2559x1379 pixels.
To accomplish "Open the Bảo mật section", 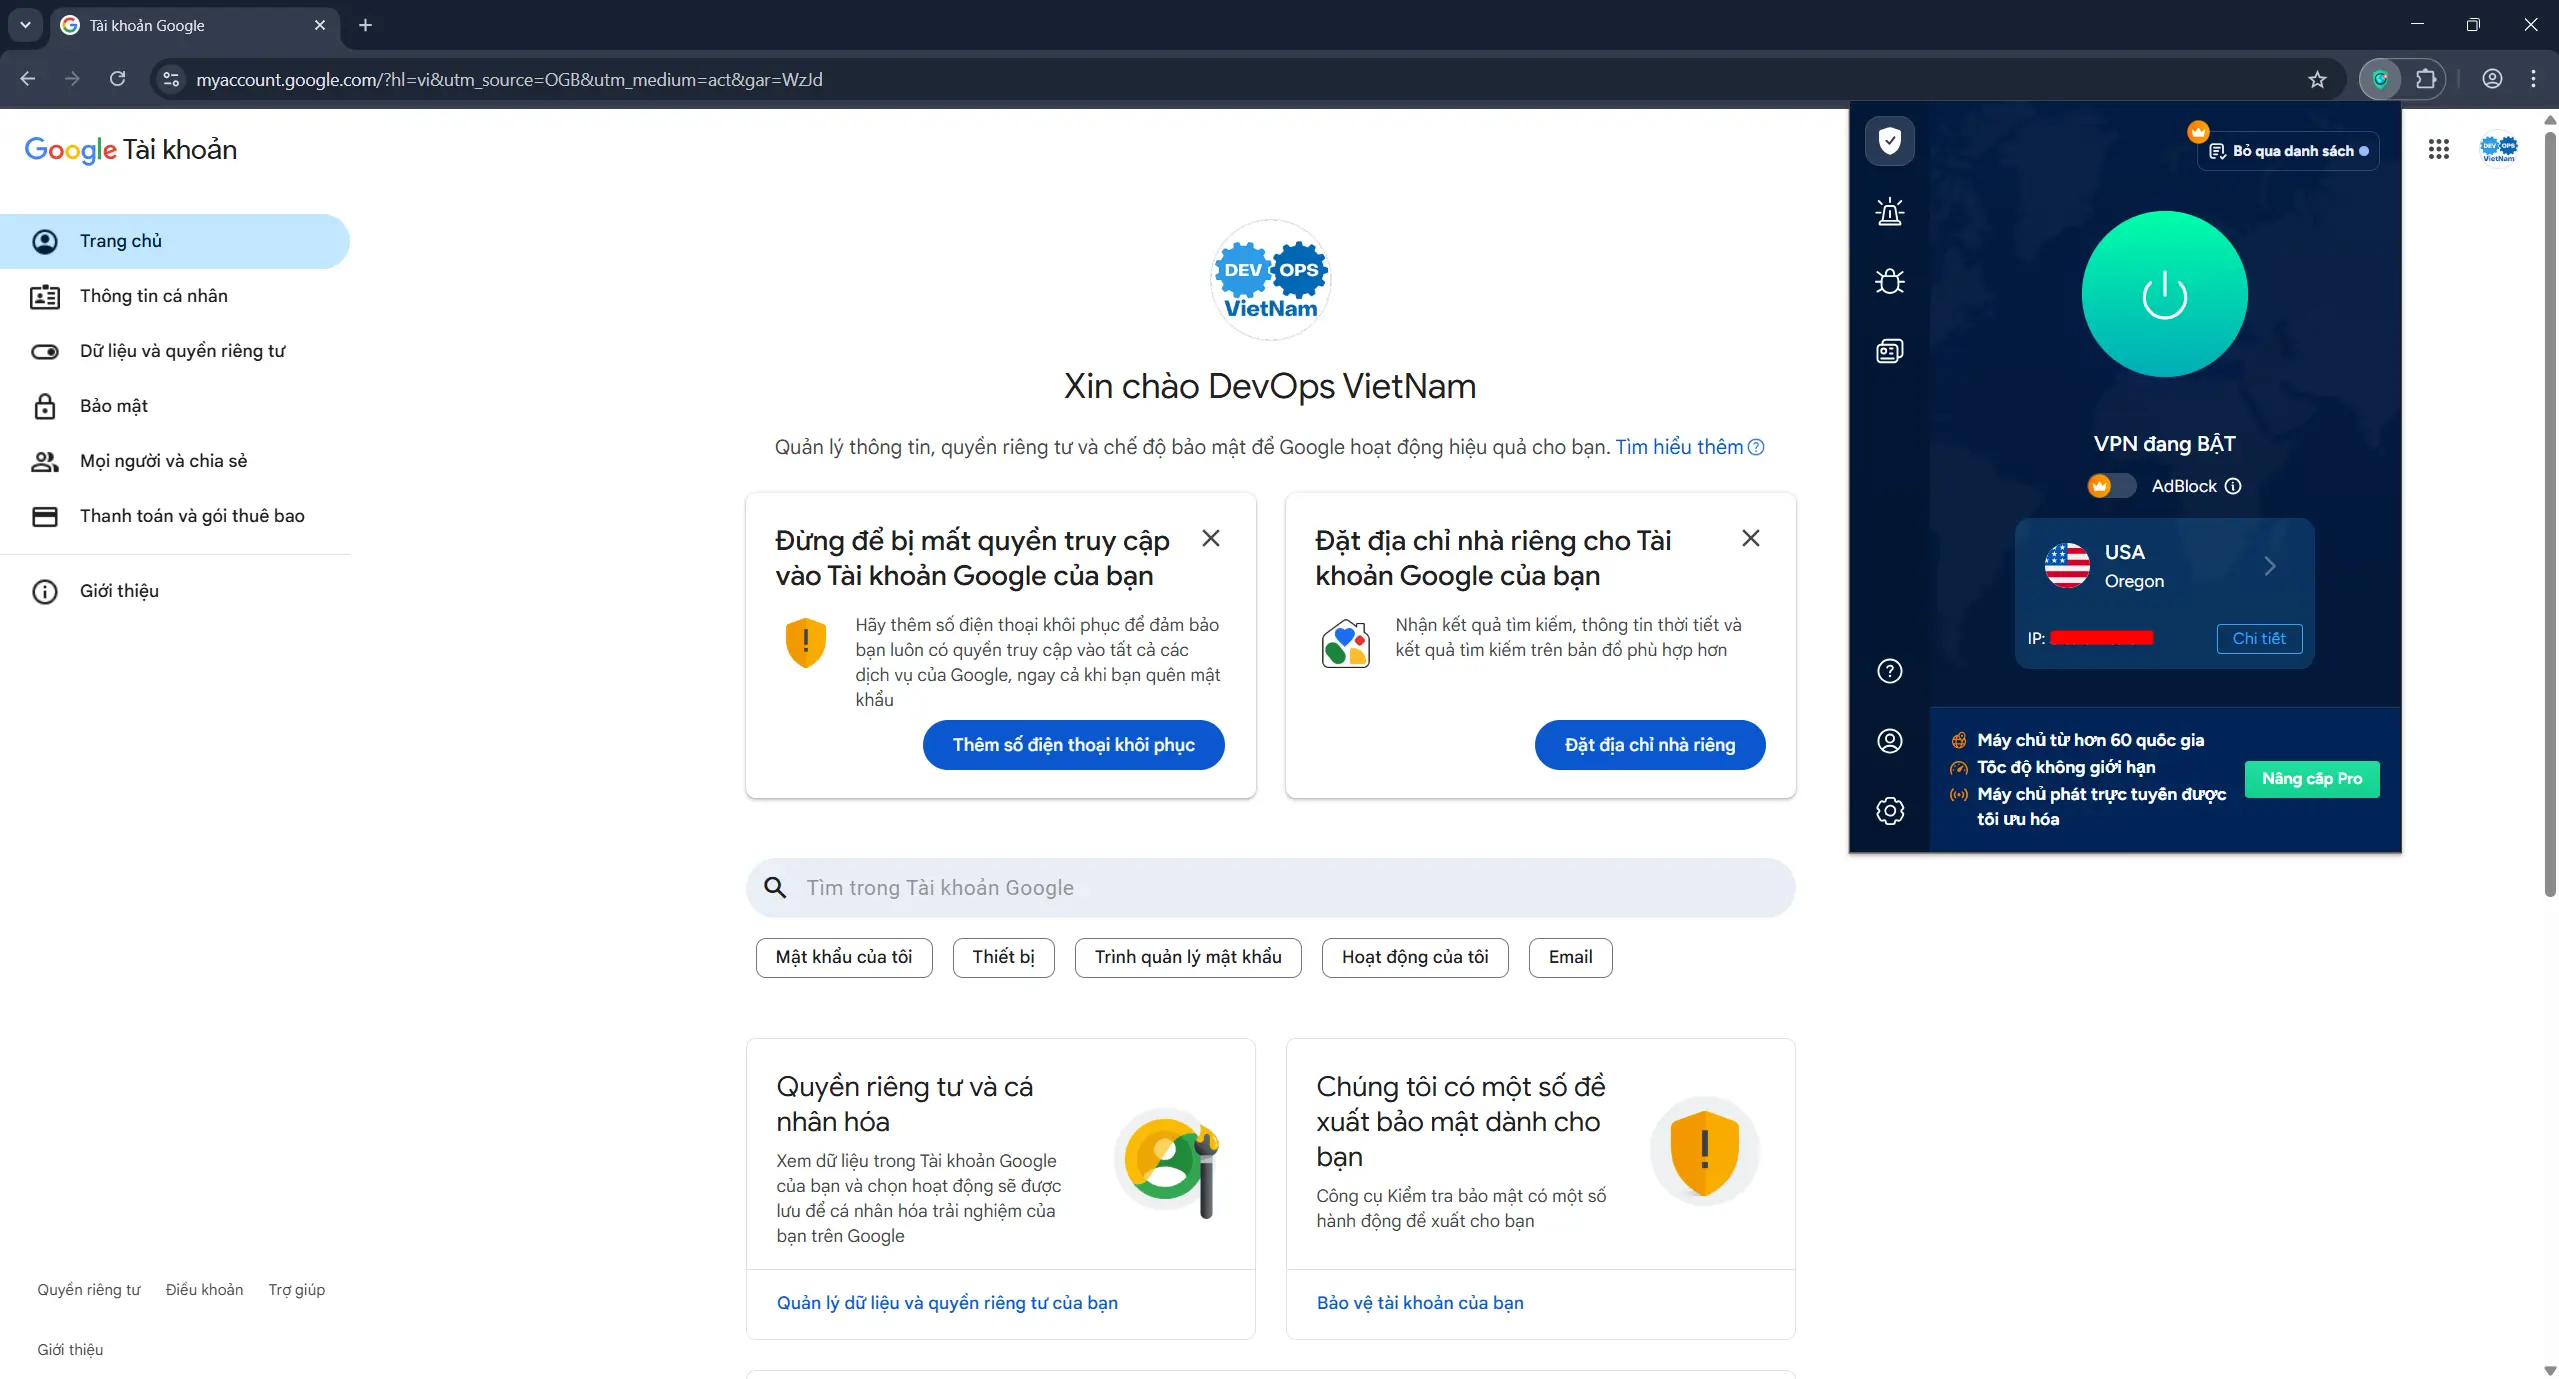I will click(x=175, y=406).
